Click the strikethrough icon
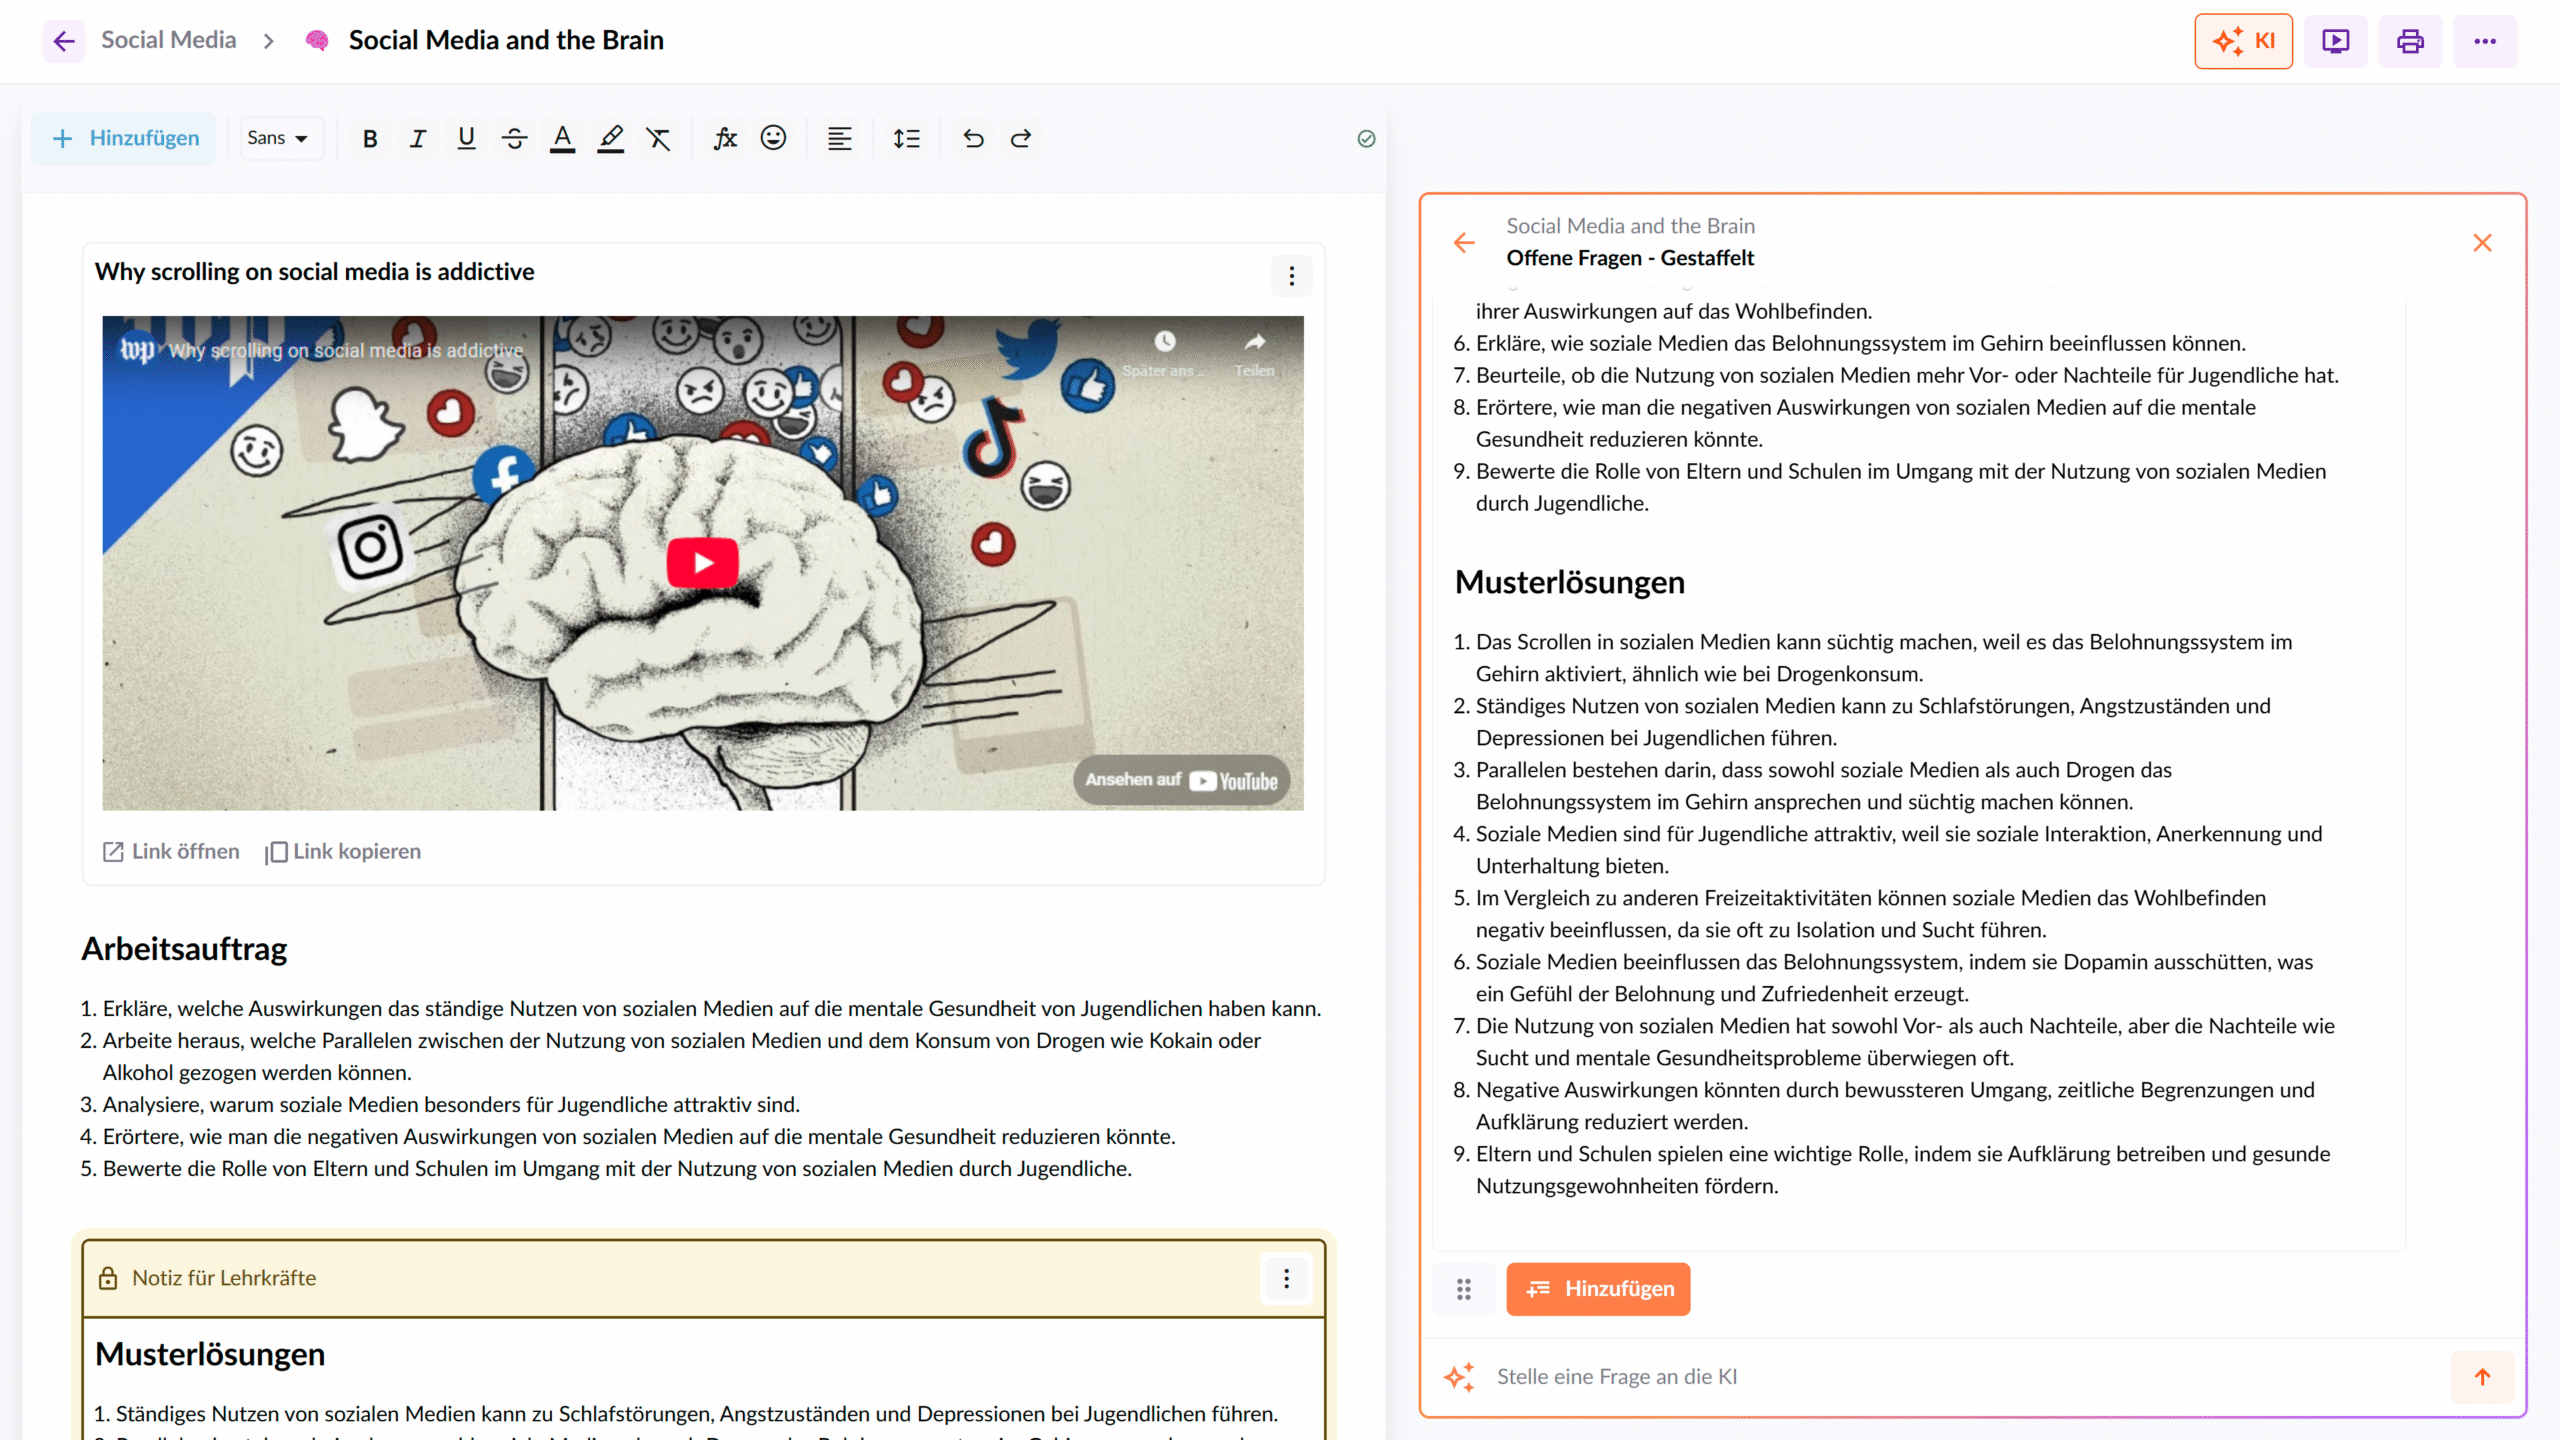This screenshot has width=2560, height=1440. click(514, 139)
